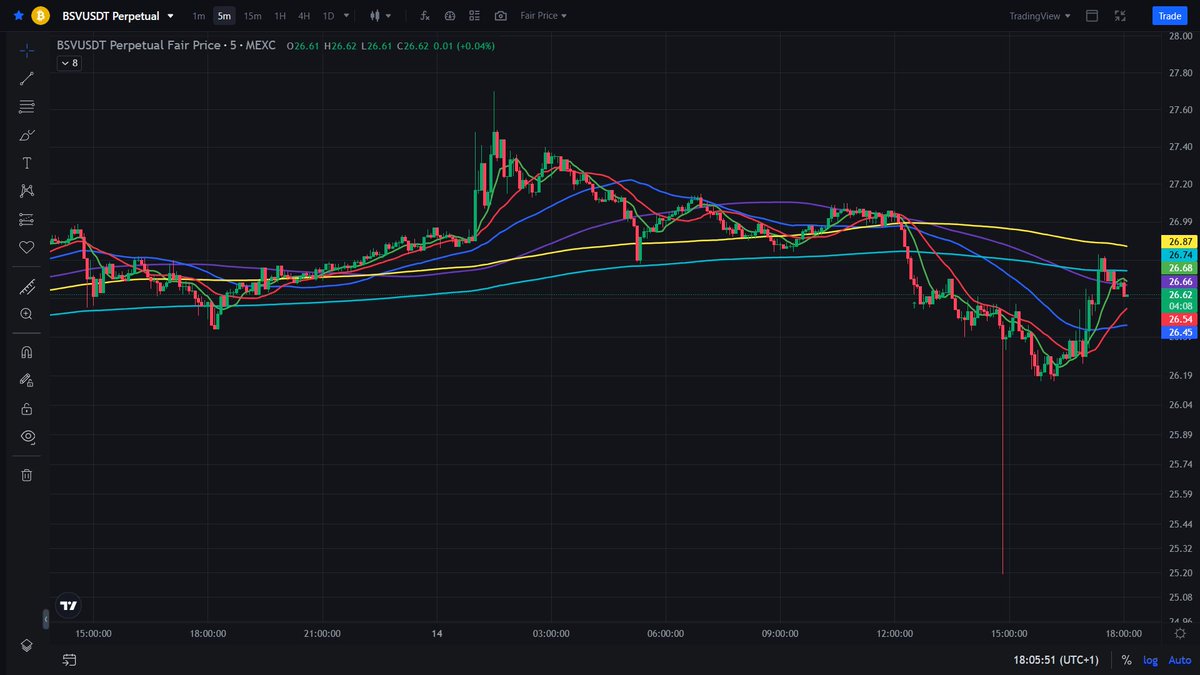
Task: Click the blue 26.45 price label
Action: (1180, 332)
